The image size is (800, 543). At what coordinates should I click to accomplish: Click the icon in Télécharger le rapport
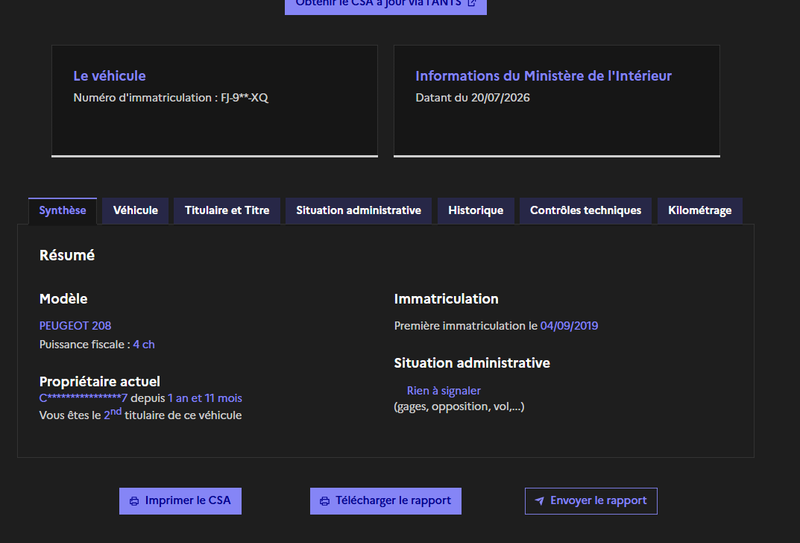(324, 501)
